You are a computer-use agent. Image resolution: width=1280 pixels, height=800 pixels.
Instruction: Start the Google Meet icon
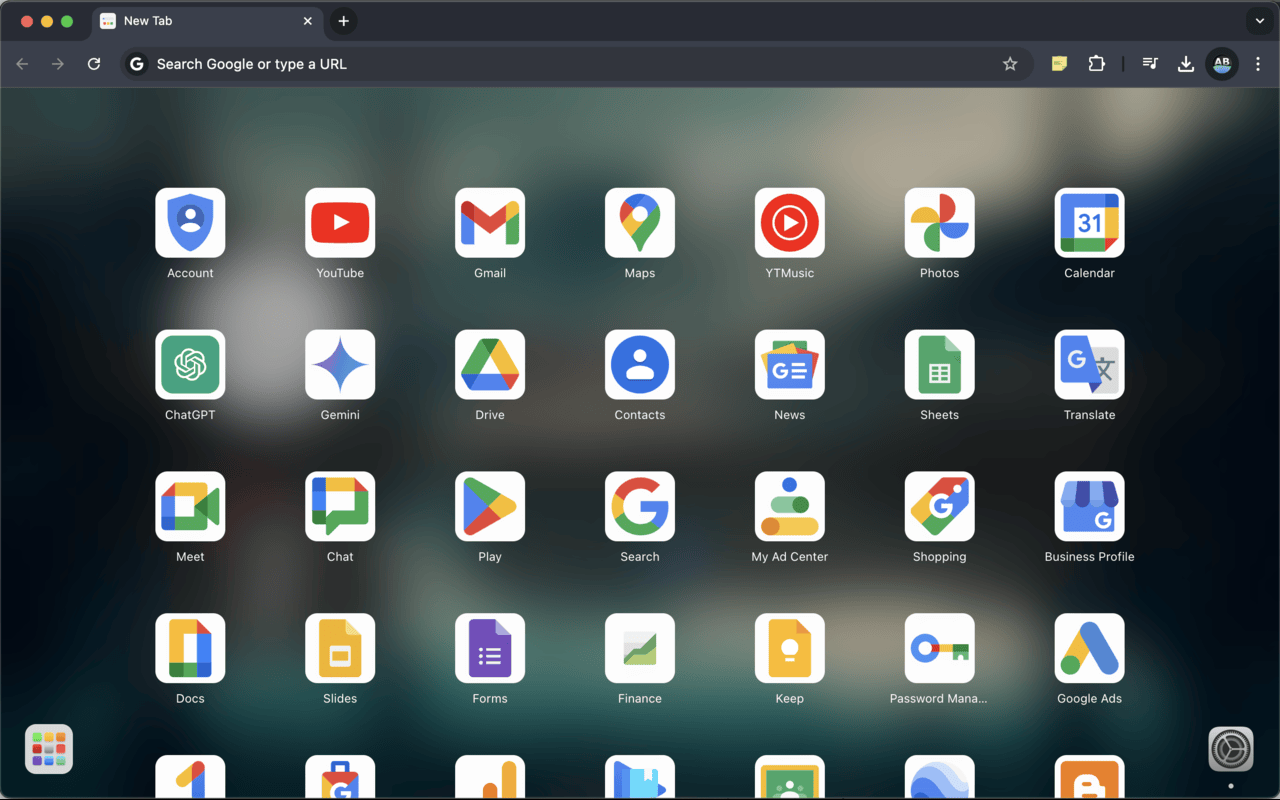coord(190,507)
